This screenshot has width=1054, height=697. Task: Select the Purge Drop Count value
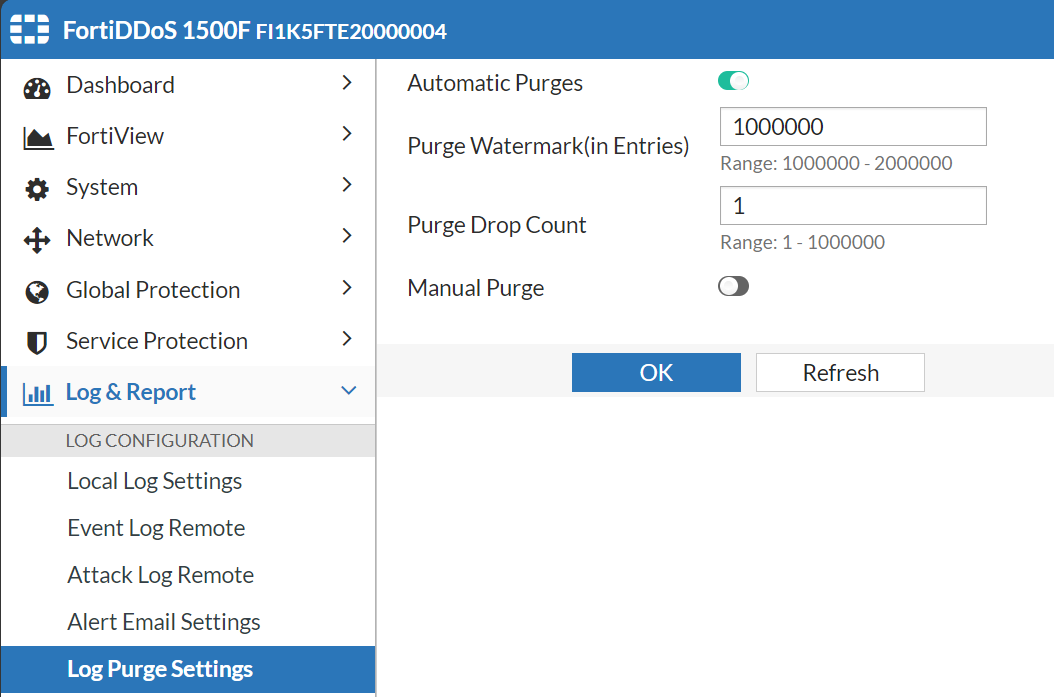click(x=852, y=205)
